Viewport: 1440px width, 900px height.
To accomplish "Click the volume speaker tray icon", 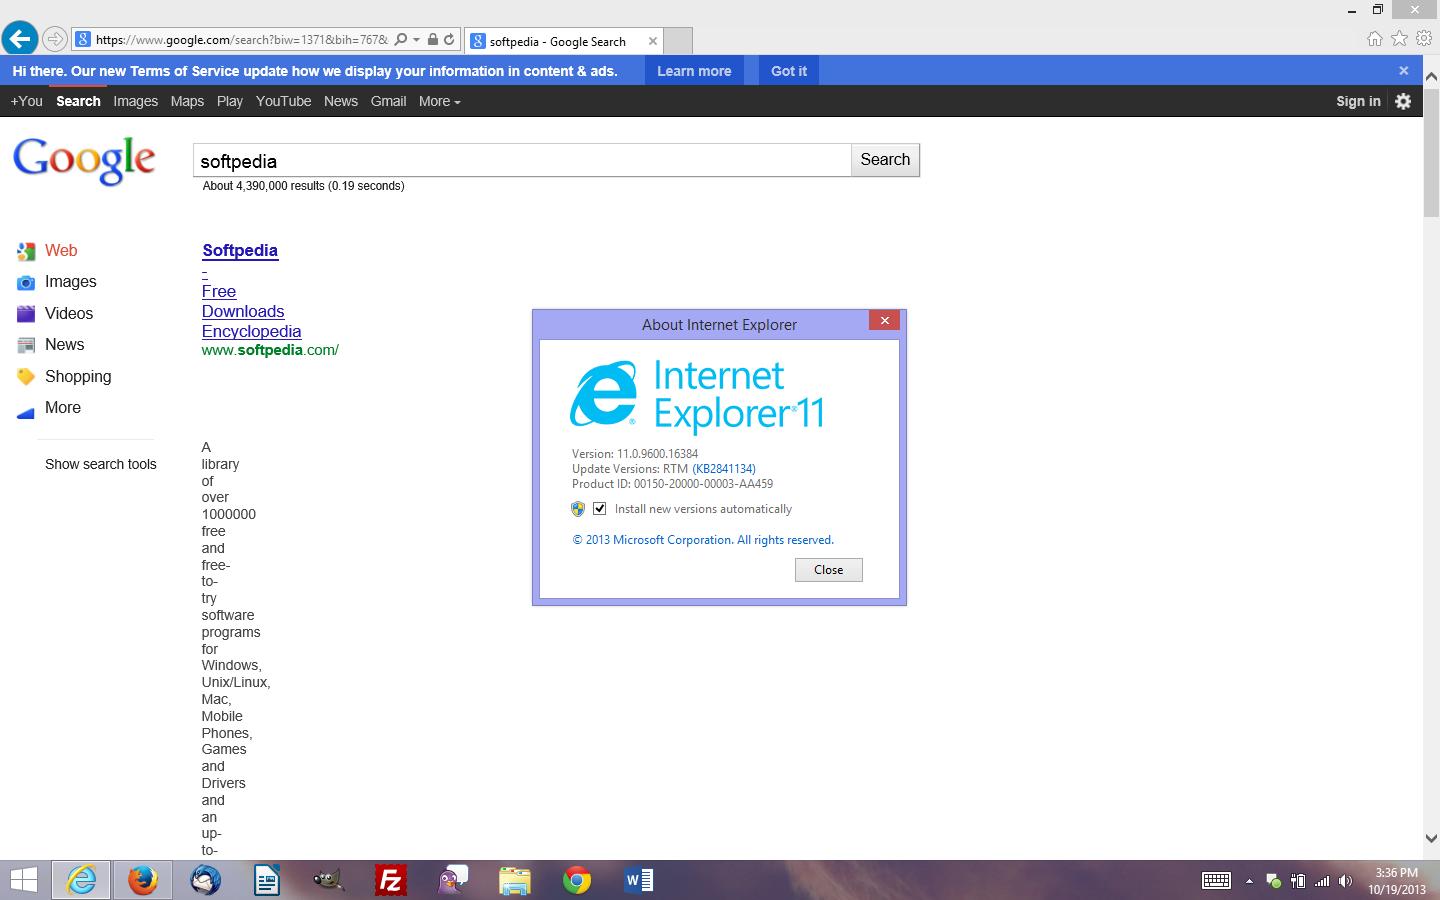I will [1346, 881].
